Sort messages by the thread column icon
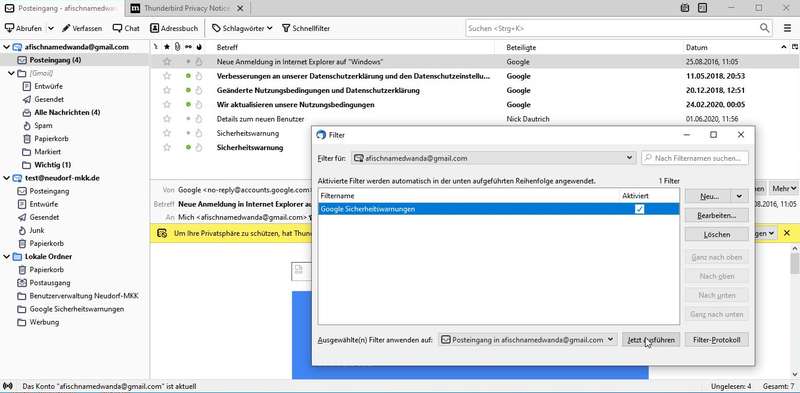 click(156, 47)
